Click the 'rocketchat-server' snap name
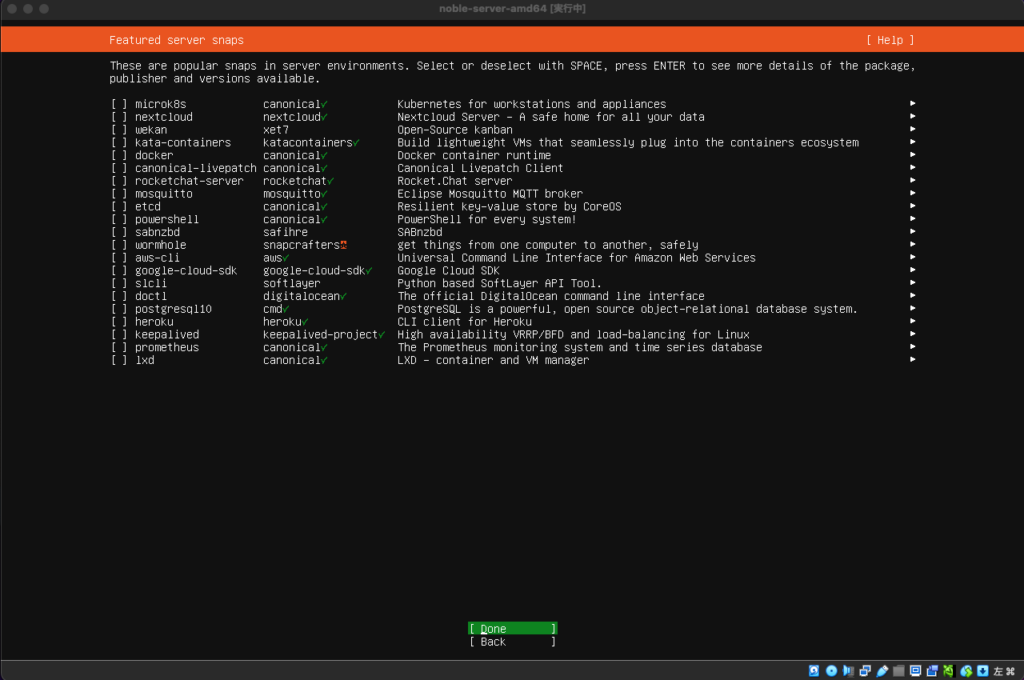The image size is (1024, 680). pos(189,181)
